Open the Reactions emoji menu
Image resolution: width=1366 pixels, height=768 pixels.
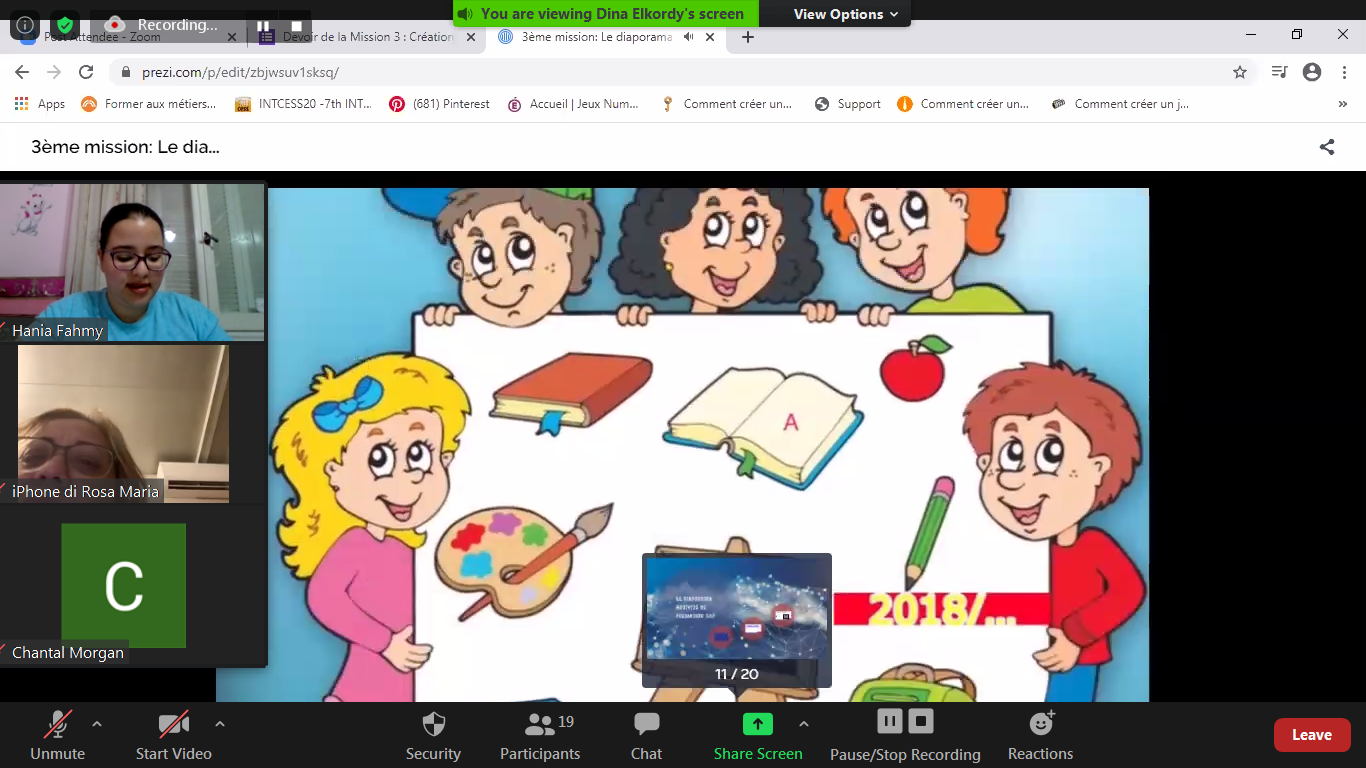coord(1040,724)
